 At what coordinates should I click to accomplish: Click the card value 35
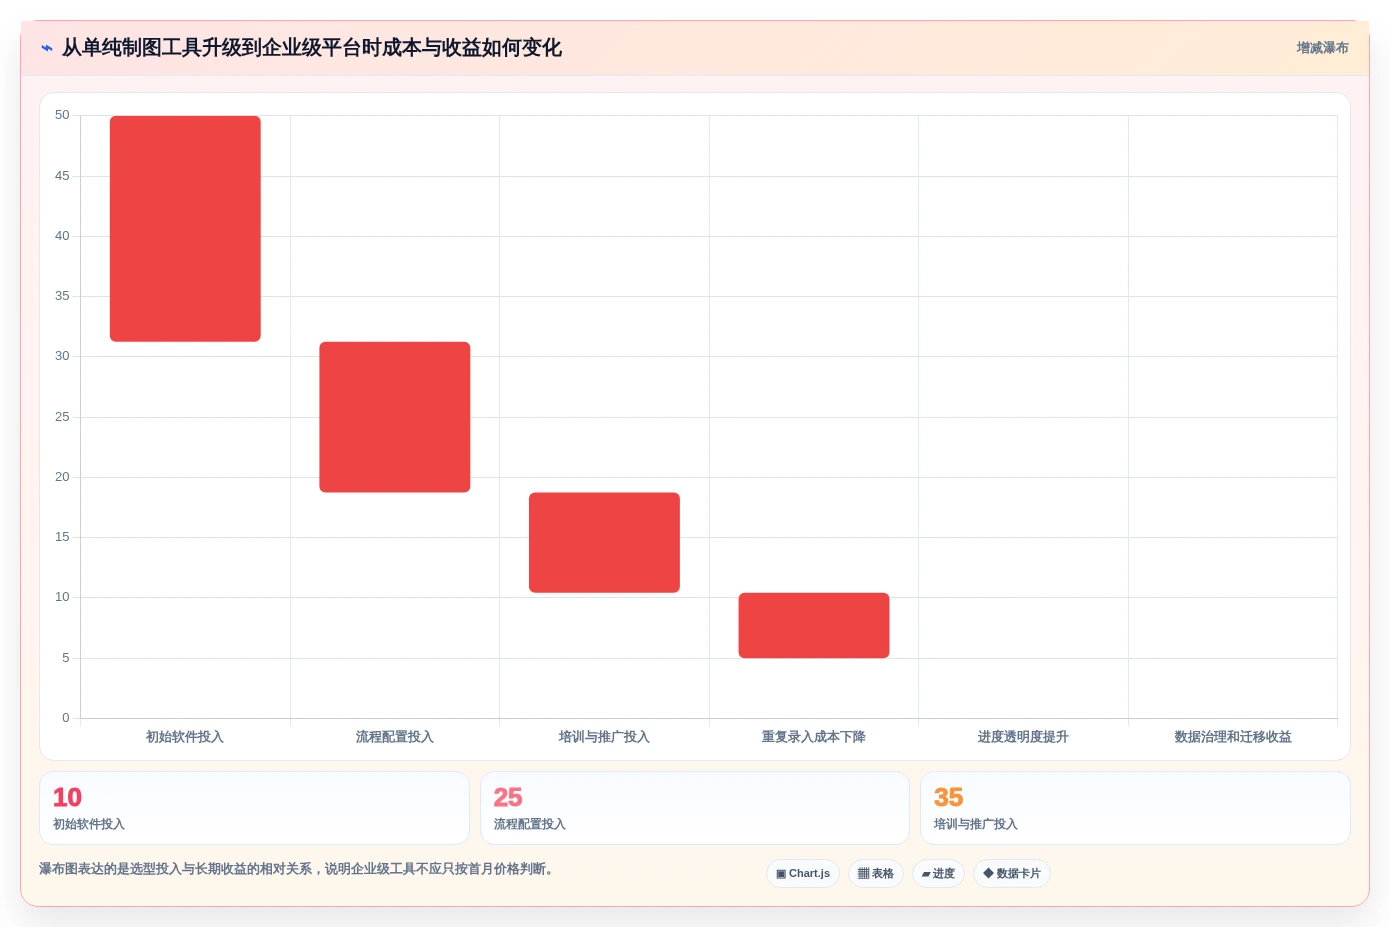pos(948,797)
